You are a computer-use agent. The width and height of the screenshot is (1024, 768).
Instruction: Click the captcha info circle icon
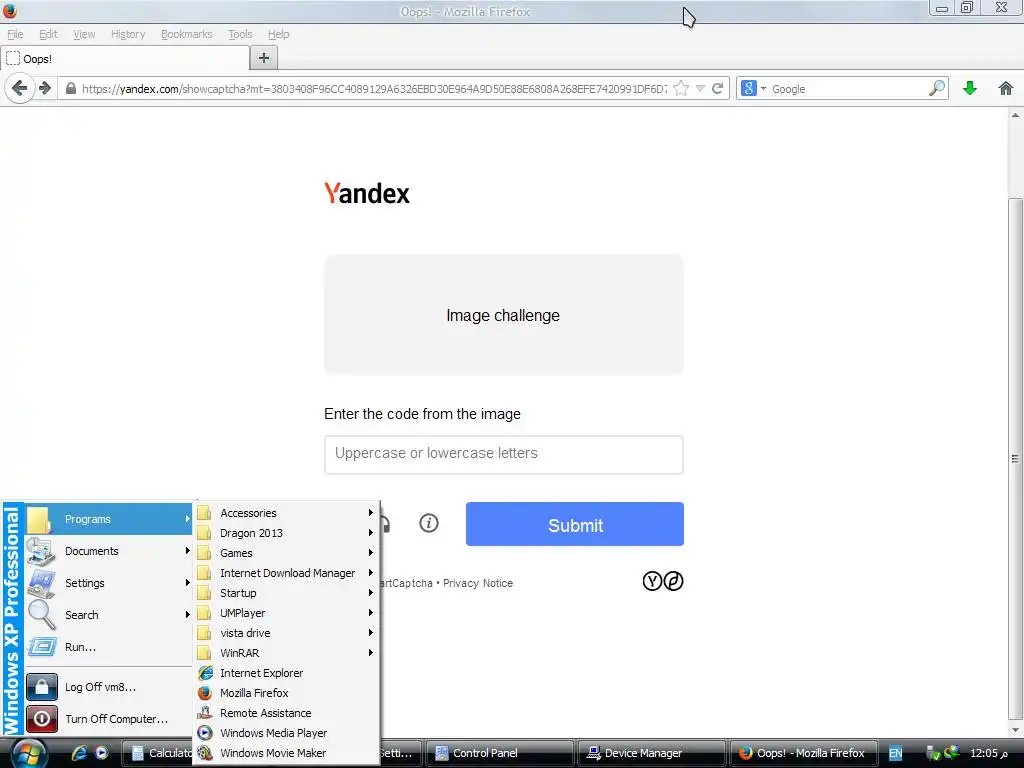[x=428, y=523]
